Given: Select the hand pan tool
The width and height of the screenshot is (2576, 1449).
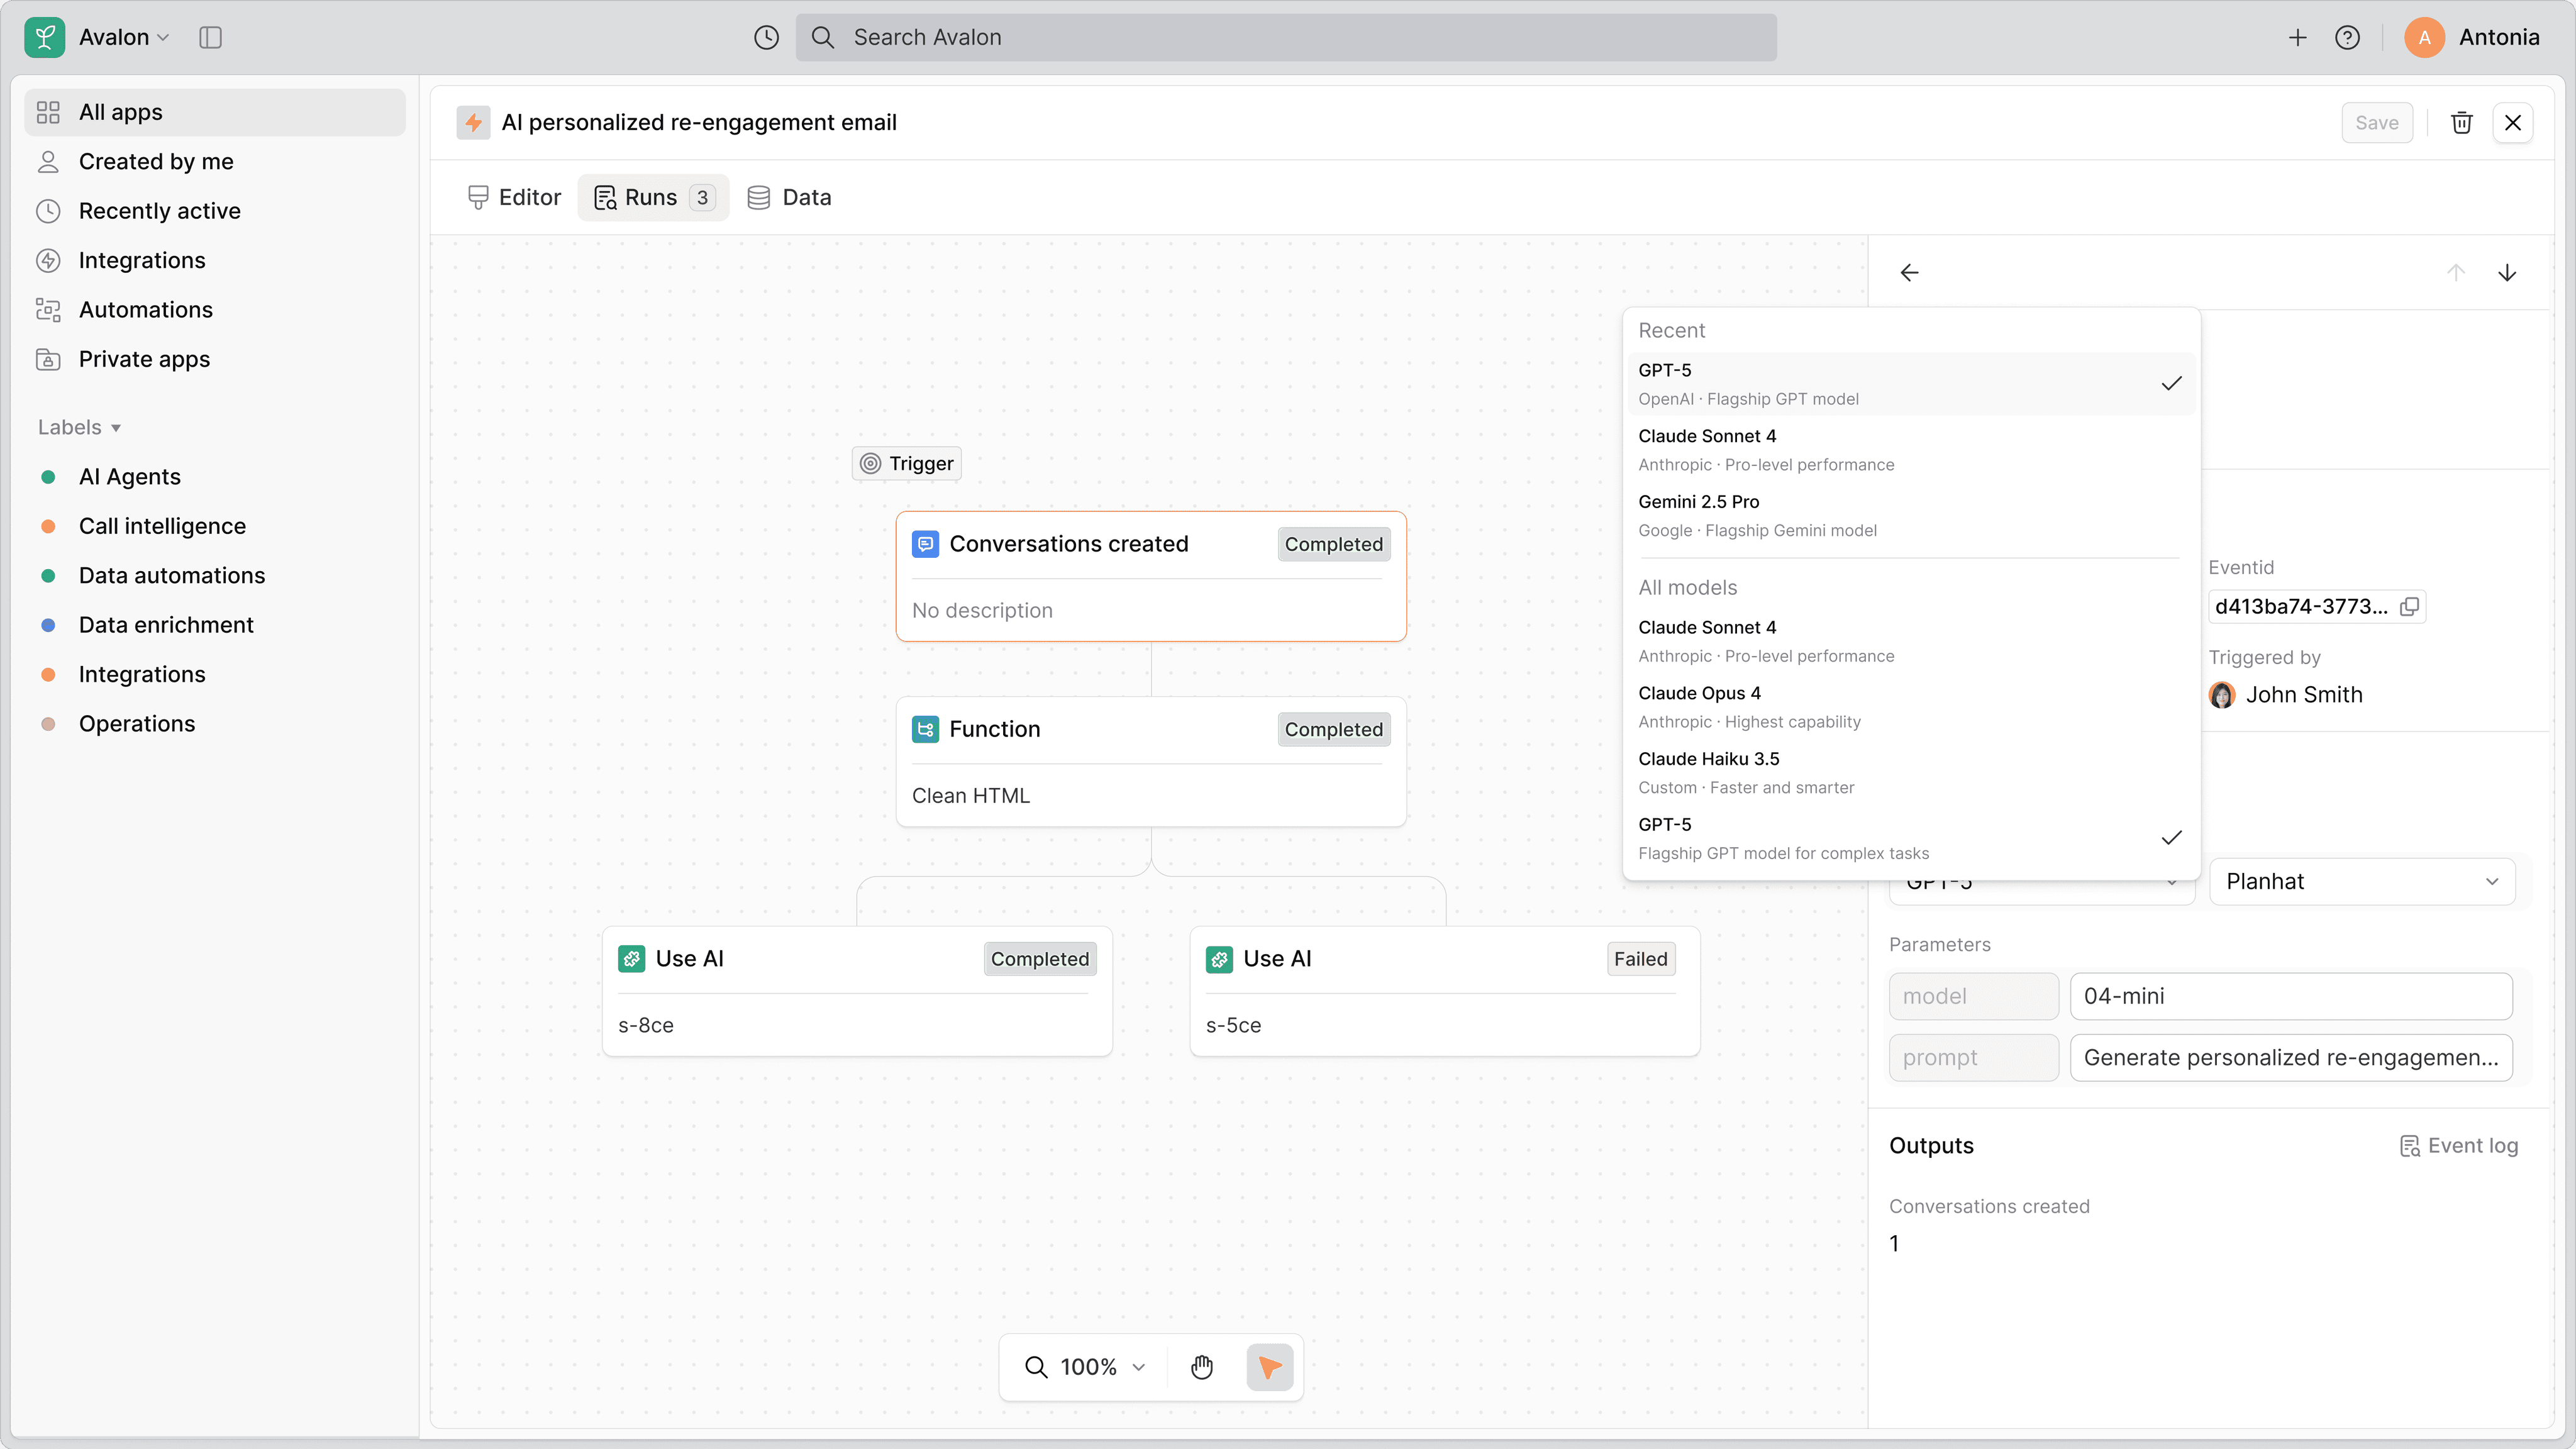Looking at the screenshot, I should (x=1201, y=1366).
